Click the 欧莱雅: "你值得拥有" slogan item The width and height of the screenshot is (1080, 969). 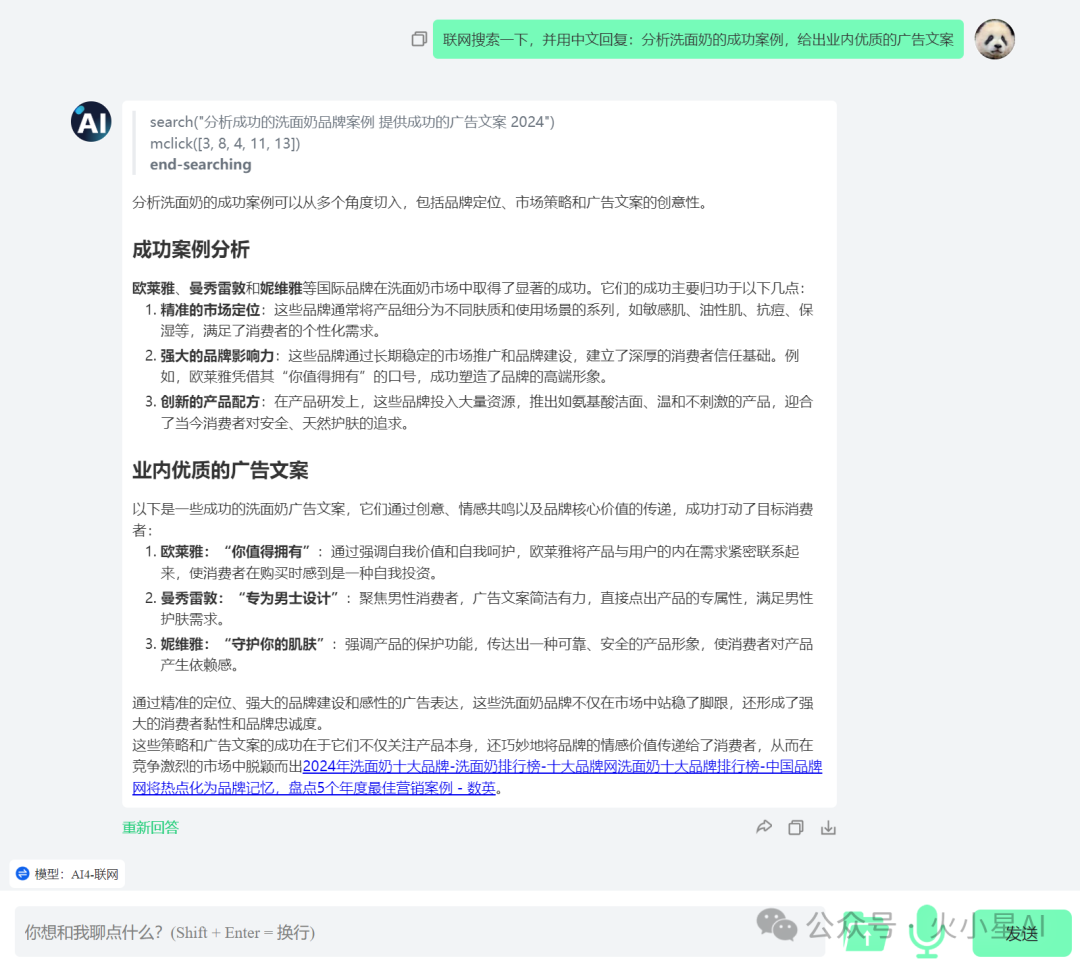(x=479, y=562)
